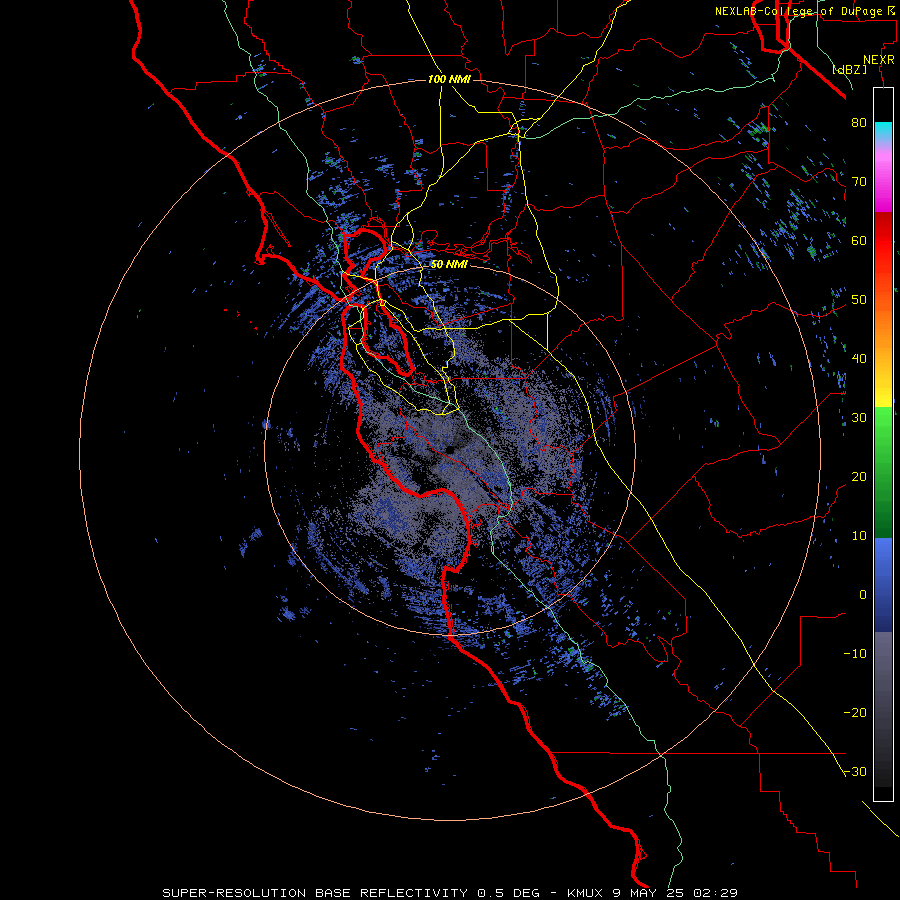Click the -10 value on the dBZ scale
900x900 pixels.
pyautogui.click(x=855, y=654)
